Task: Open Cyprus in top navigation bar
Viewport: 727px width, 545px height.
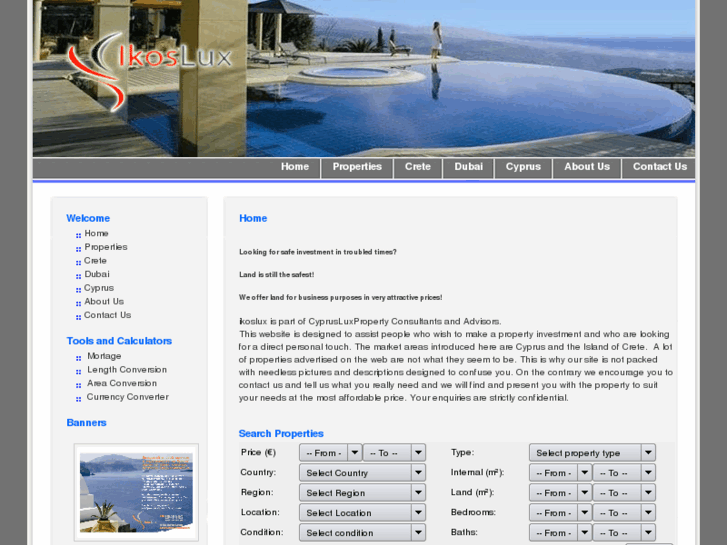Action: point(523,167)
